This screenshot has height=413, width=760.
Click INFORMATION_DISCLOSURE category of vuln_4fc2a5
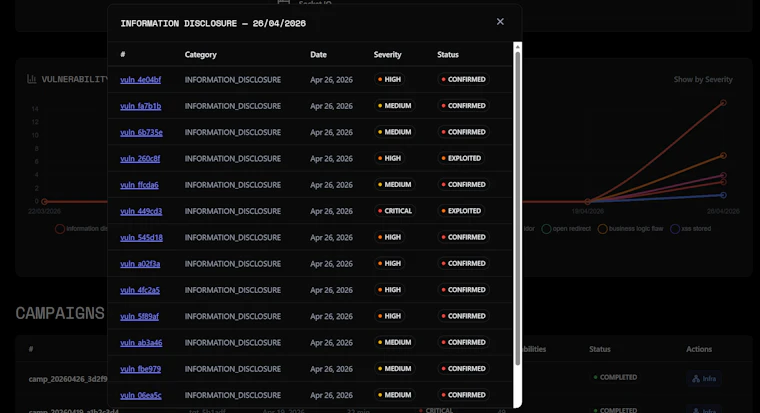[x=233, y=290]
